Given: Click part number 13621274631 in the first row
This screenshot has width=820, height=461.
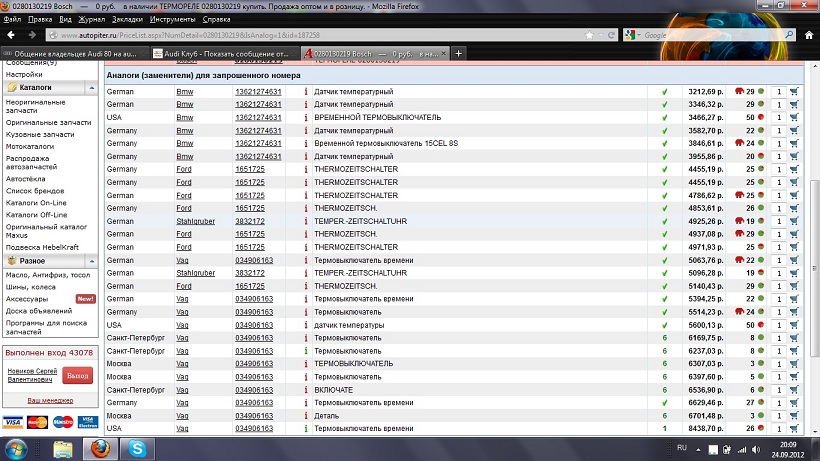Looking at the screenshot, I should point(258,91).
